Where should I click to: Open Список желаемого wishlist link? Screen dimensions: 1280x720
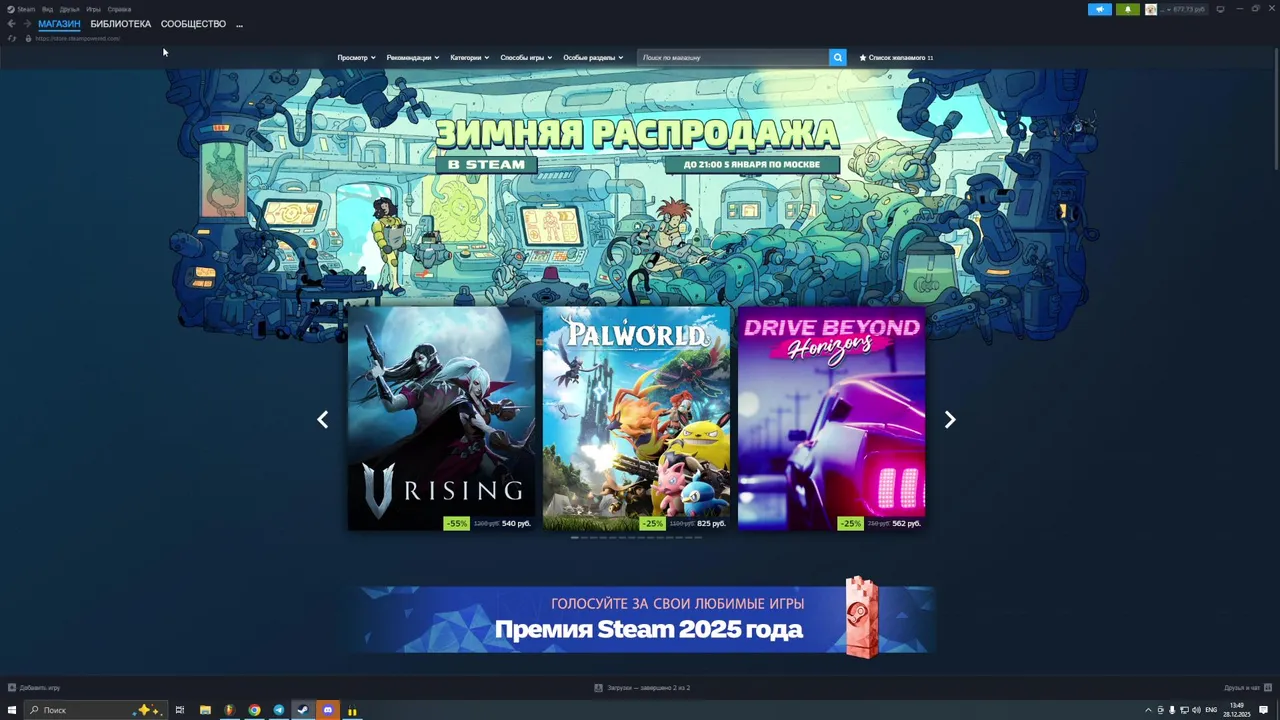pos(896,58)
